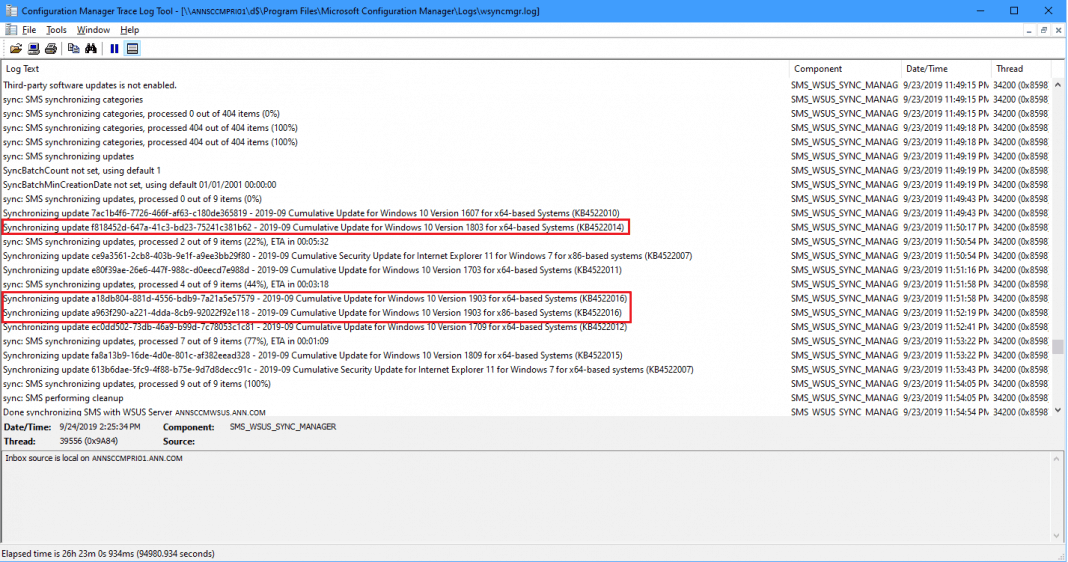
Task: Click the 9/23/2019 11:52:41 PM date cell
Action: click(x=946, y=327)
